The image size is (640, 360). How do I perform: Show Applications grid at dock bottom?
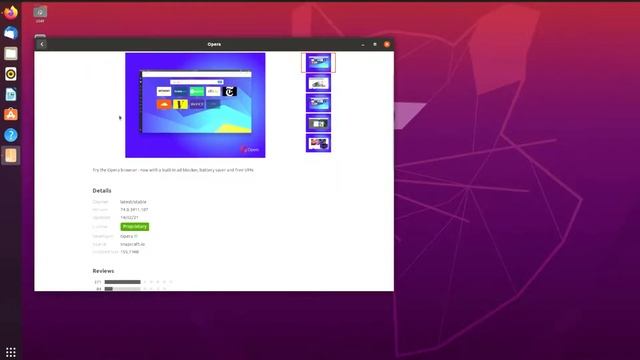pyautogui.click(x=11, y=352)
